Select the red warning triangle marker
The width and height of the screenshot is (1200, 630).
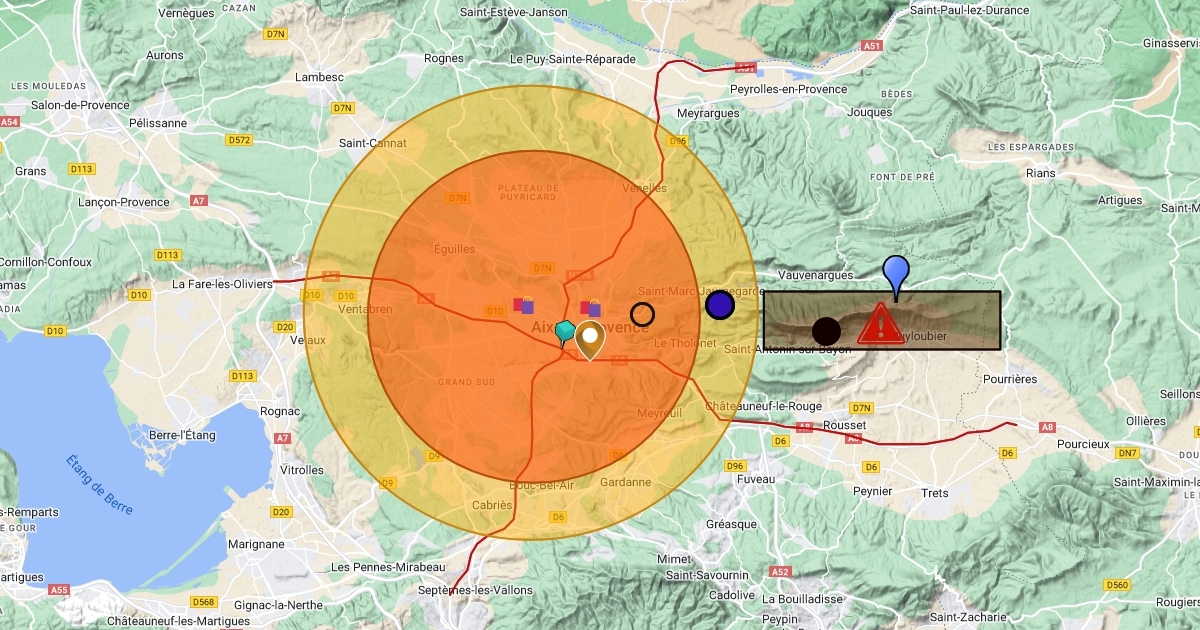tap(880, 324)
